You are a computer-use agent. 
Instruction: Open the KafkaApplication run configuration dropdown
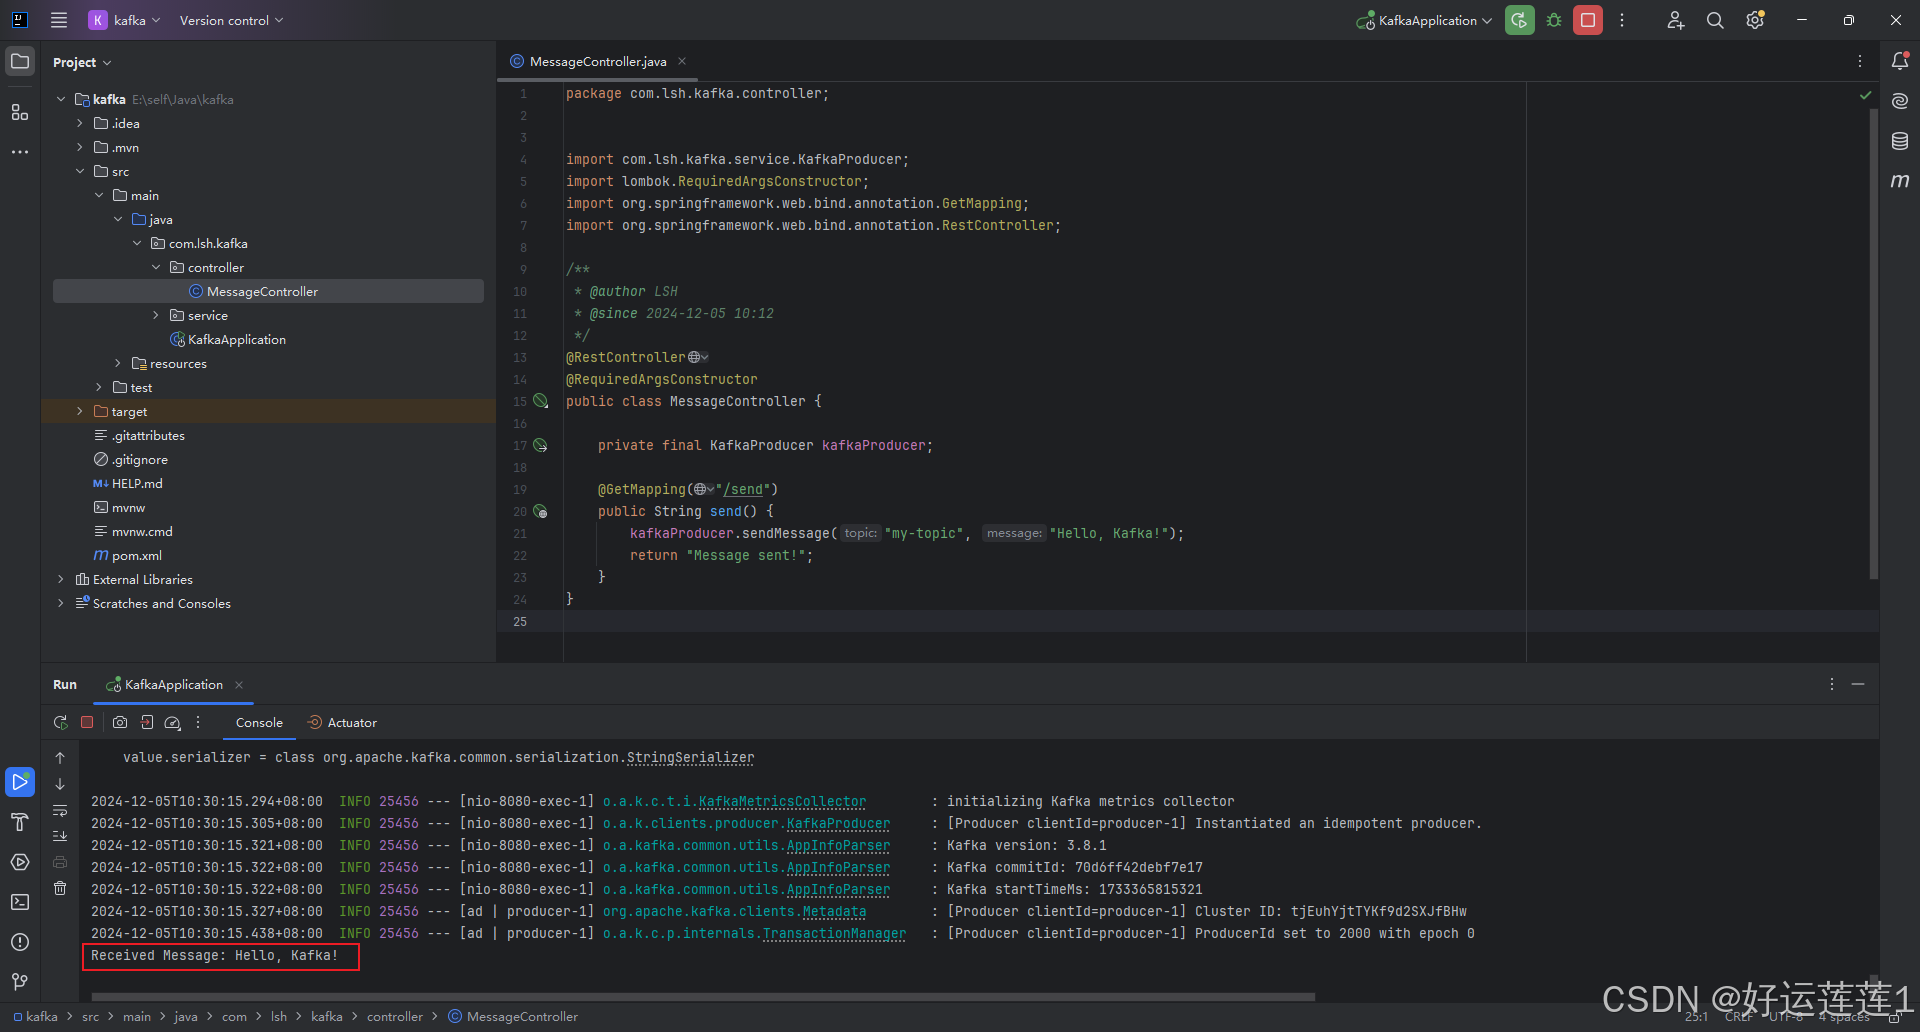coord(1423,20)
